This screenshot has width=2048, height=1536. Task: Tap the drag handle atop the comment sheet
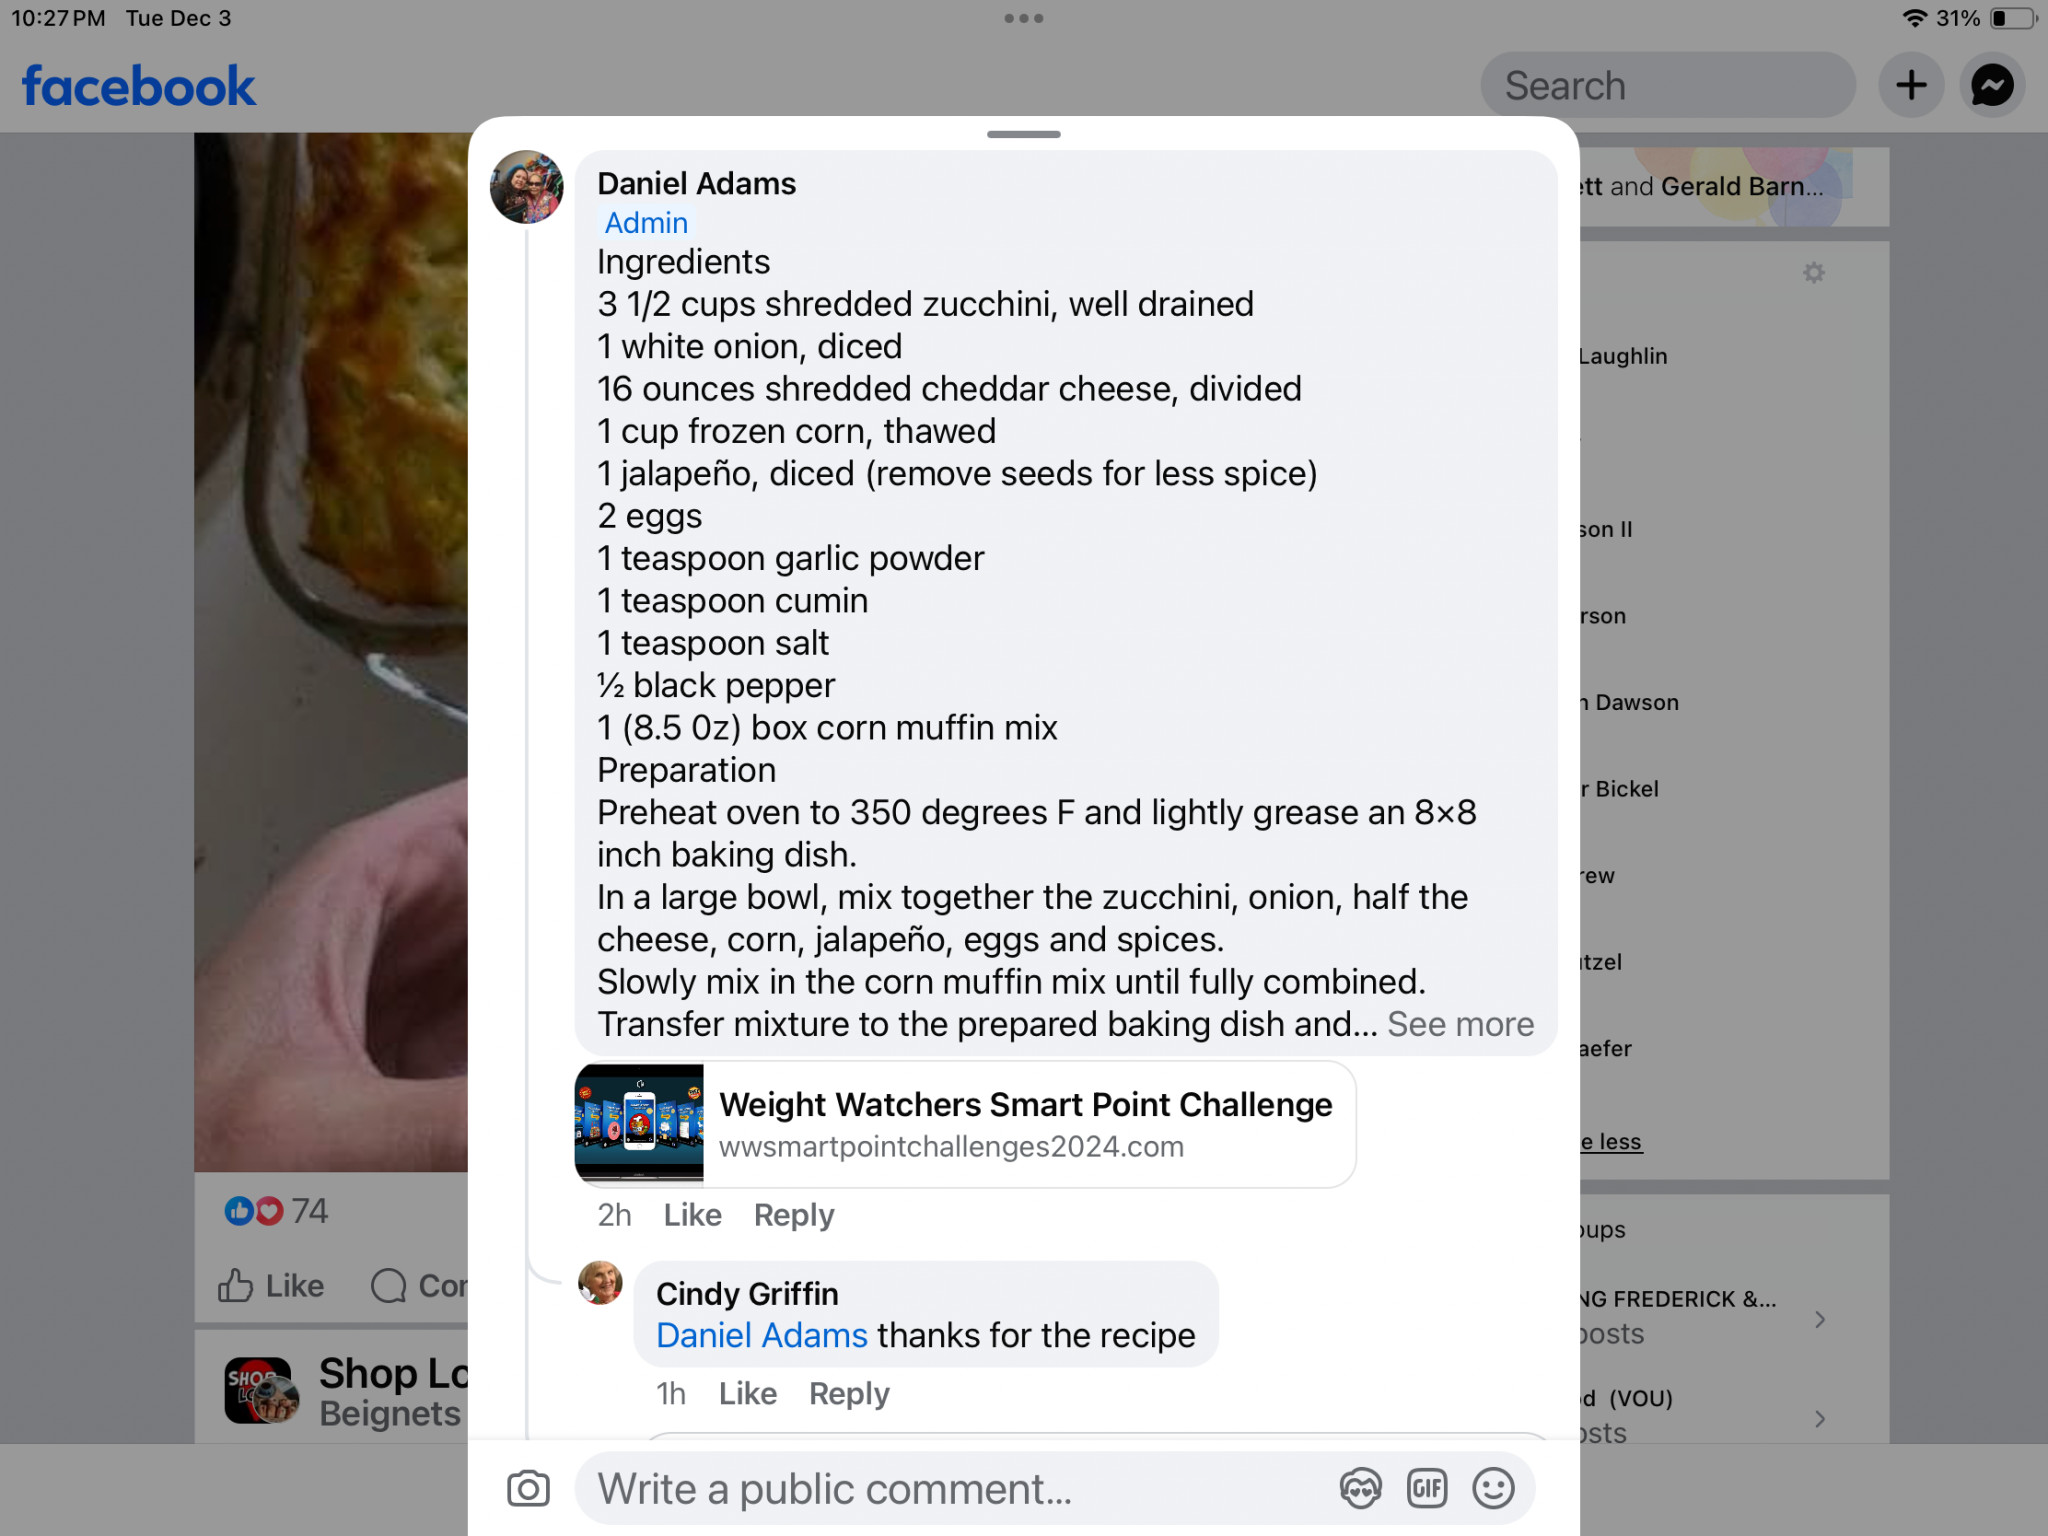coord(1023,134)
